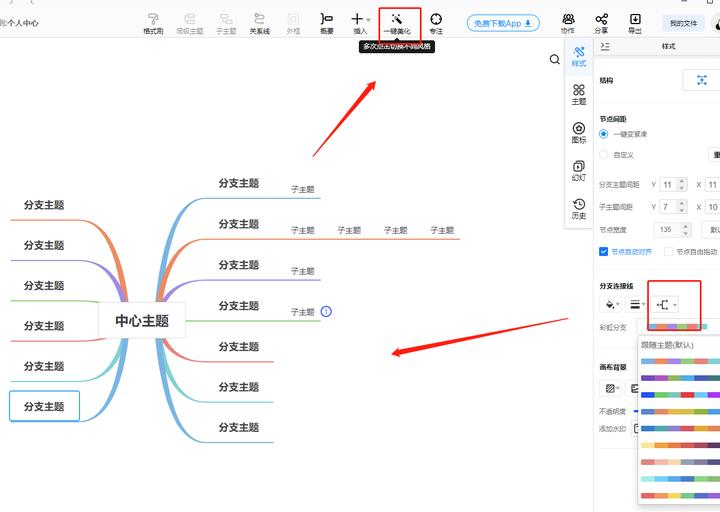
Task: Click the 子主题间距 Y value field
Action: pyautogui.click(x=669, y=207)
